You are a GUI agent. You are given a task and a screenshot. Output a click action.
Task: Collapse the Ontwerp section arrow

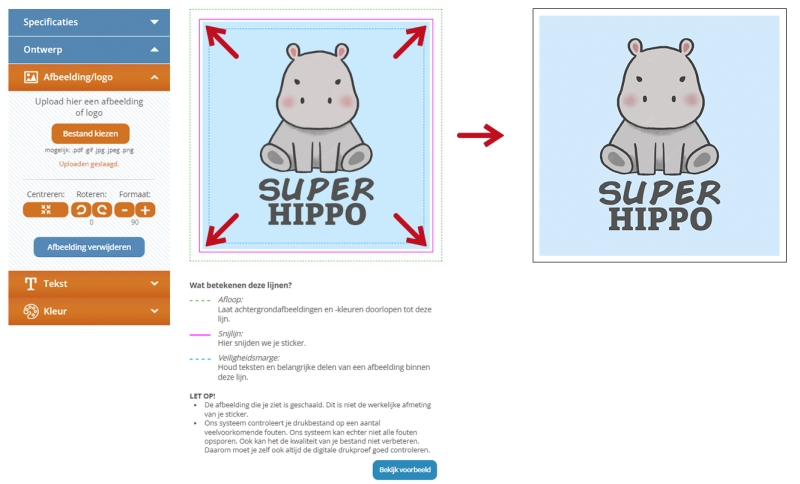tap(154, 49)
